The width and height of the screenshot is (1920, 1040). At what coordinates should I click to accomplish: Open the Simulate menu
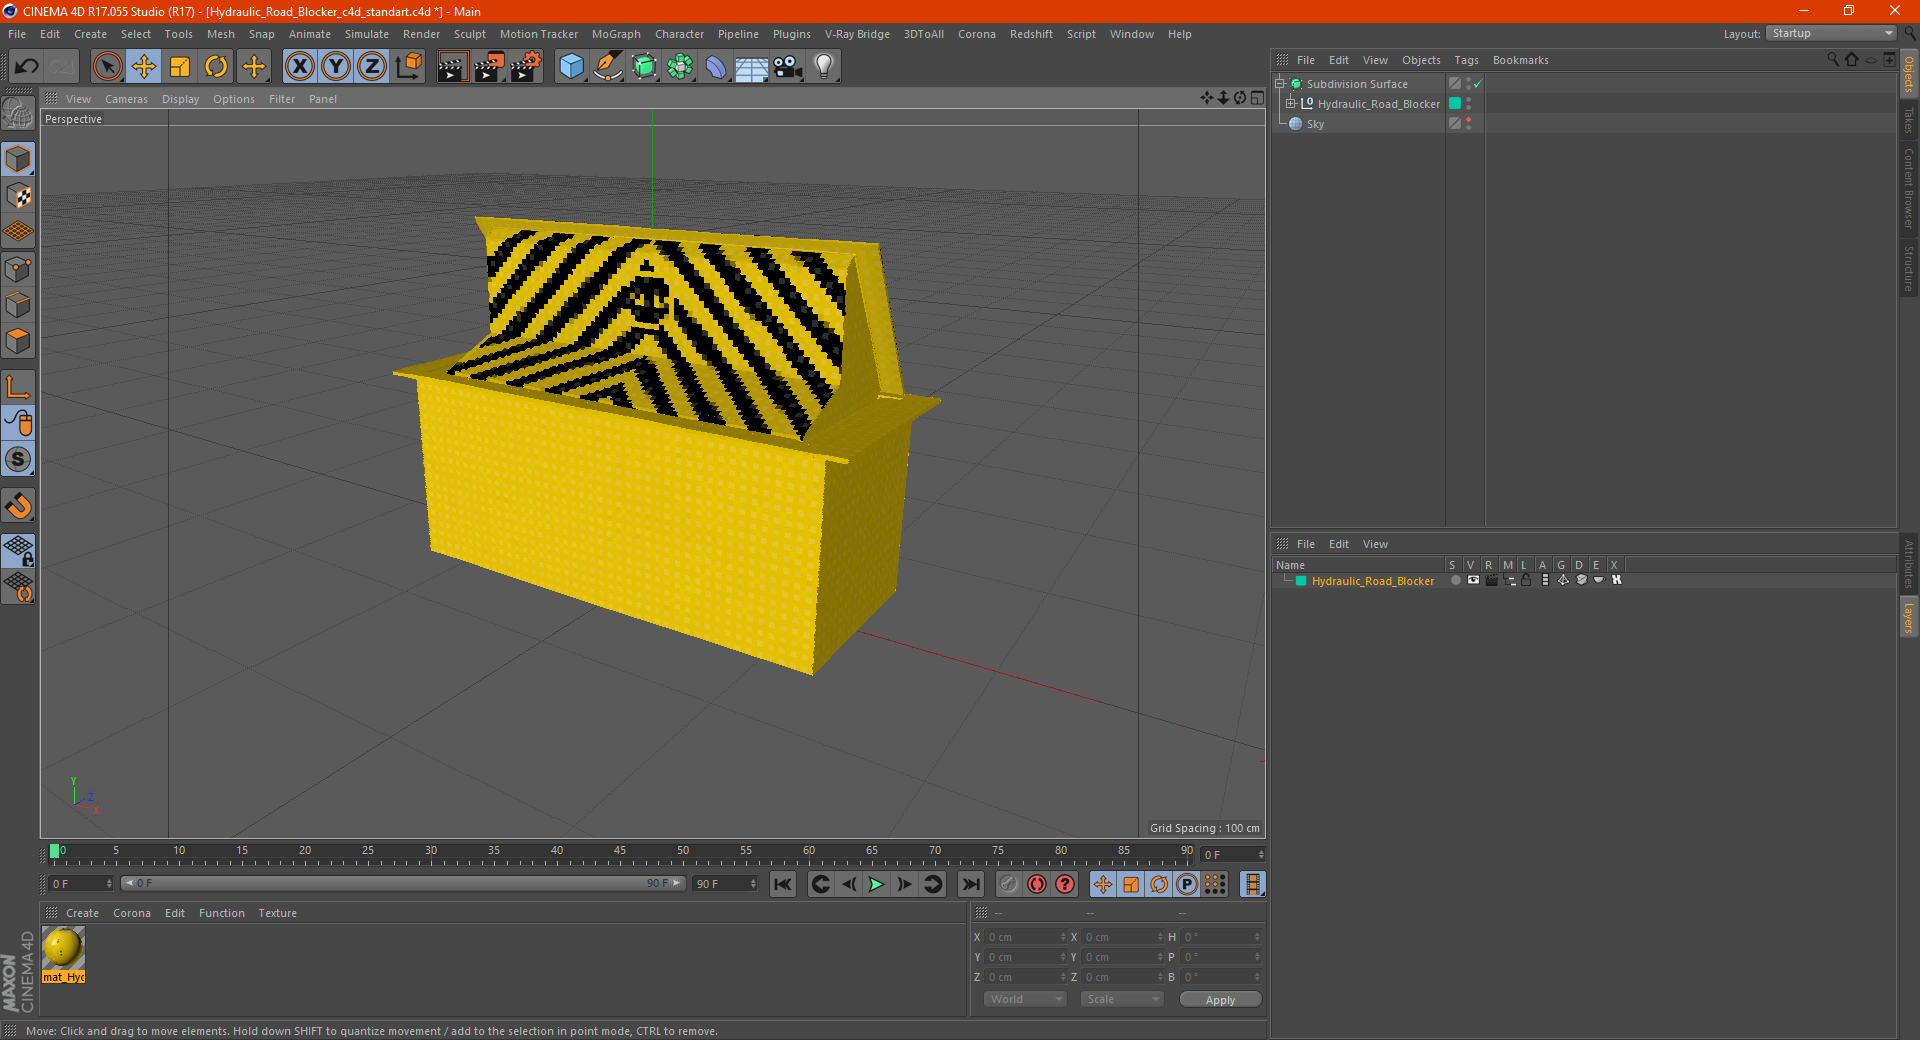[367, 34]
